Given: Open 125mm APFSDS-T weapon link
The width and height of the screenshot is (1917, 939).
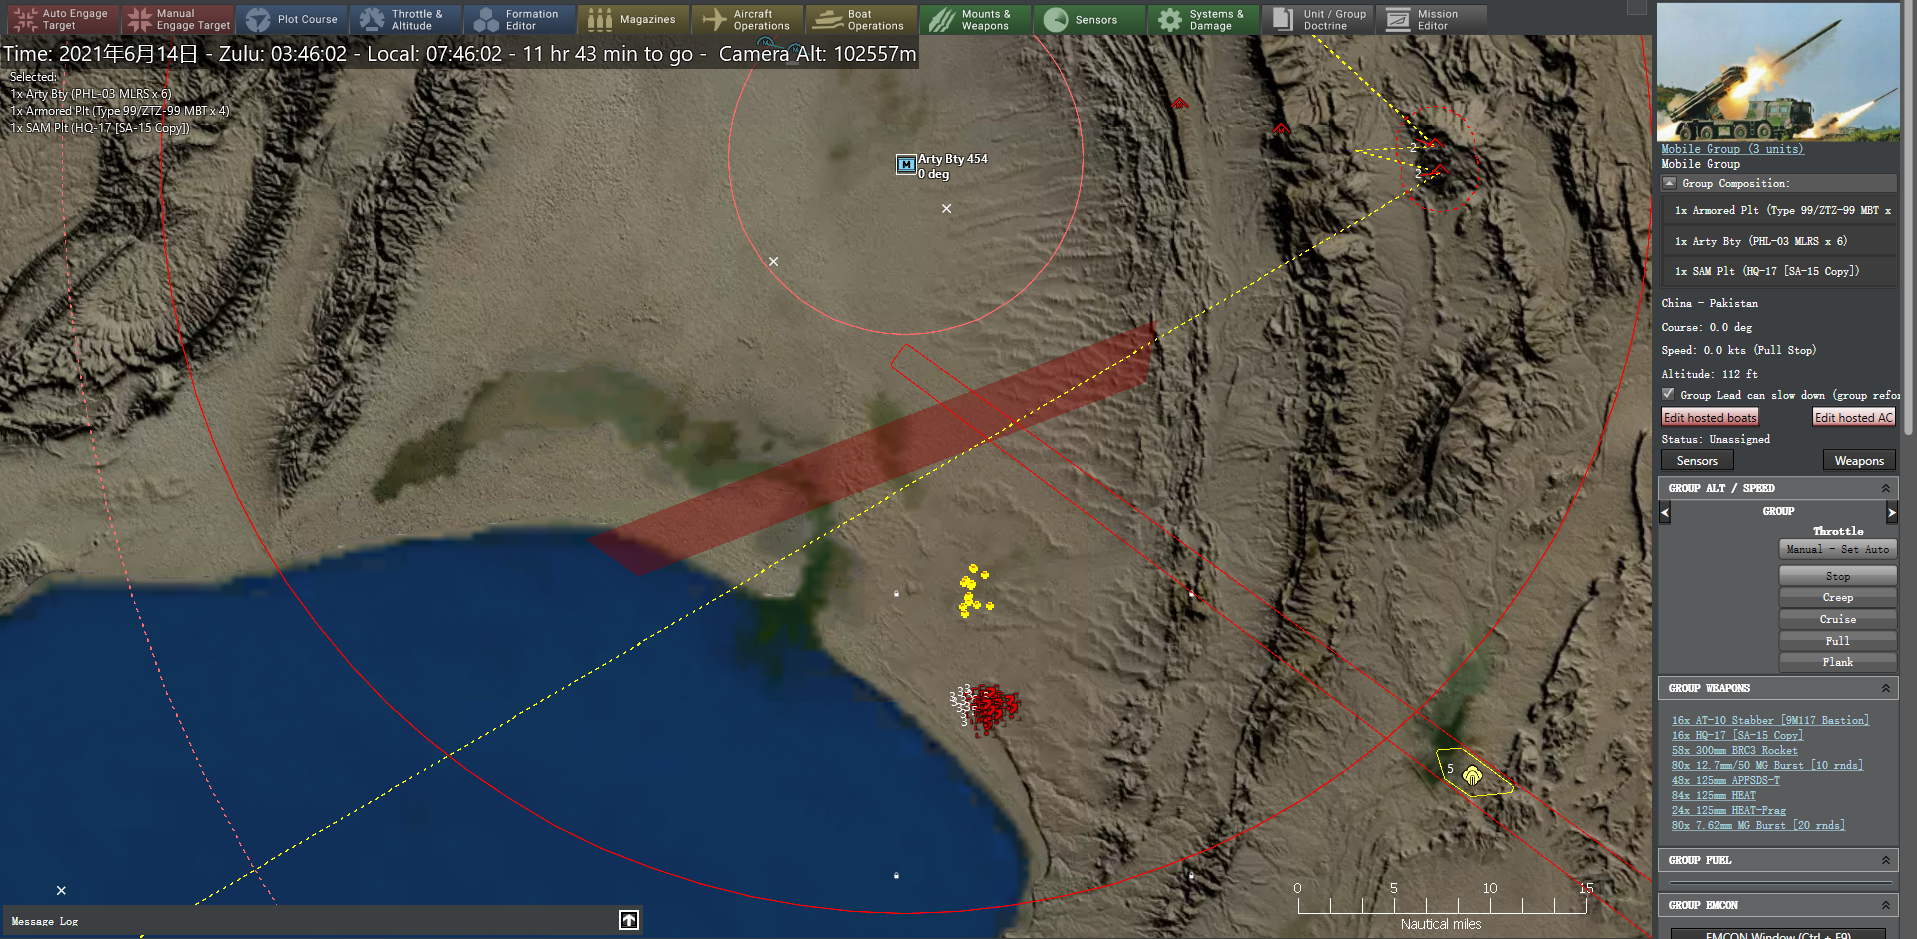Looking at the screenshot, I should [x=1725, y=780].
